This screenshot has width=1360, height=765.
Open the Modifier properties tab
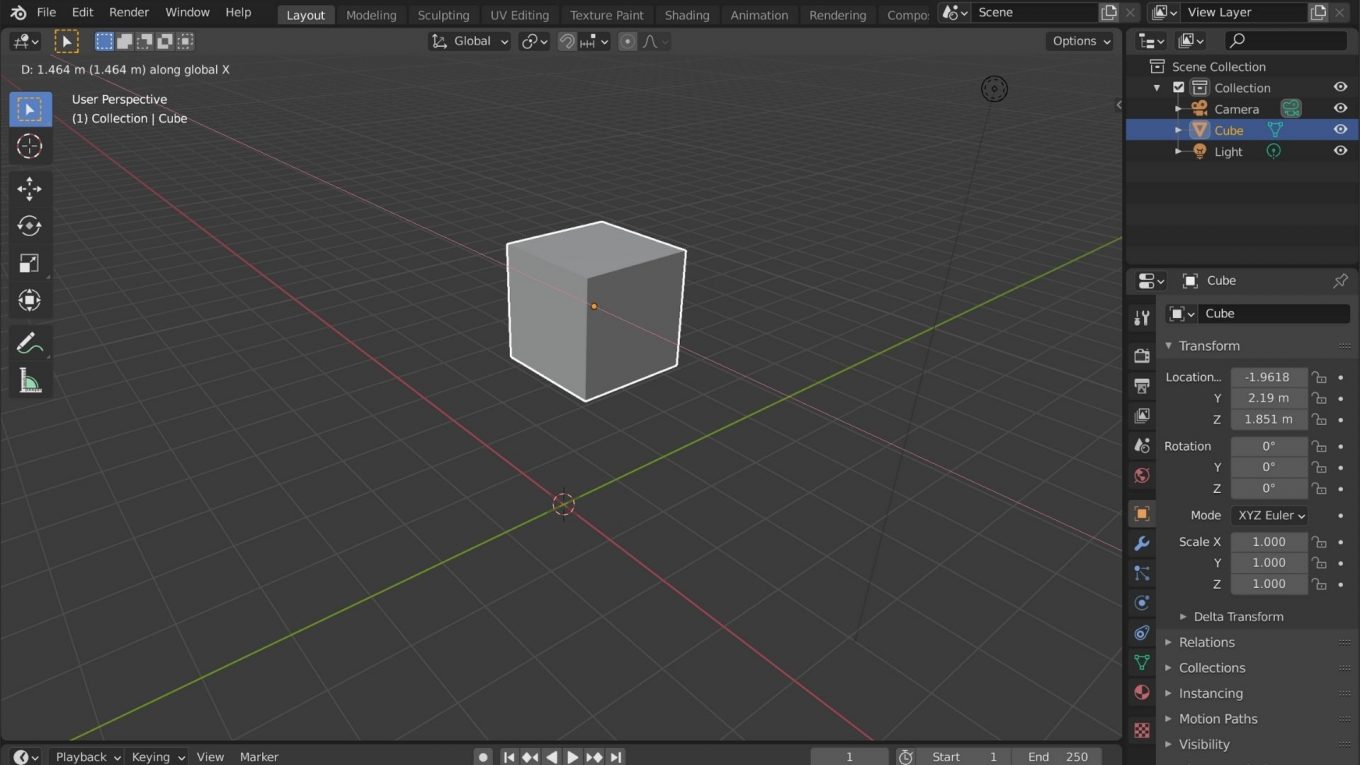point(1141,544)
